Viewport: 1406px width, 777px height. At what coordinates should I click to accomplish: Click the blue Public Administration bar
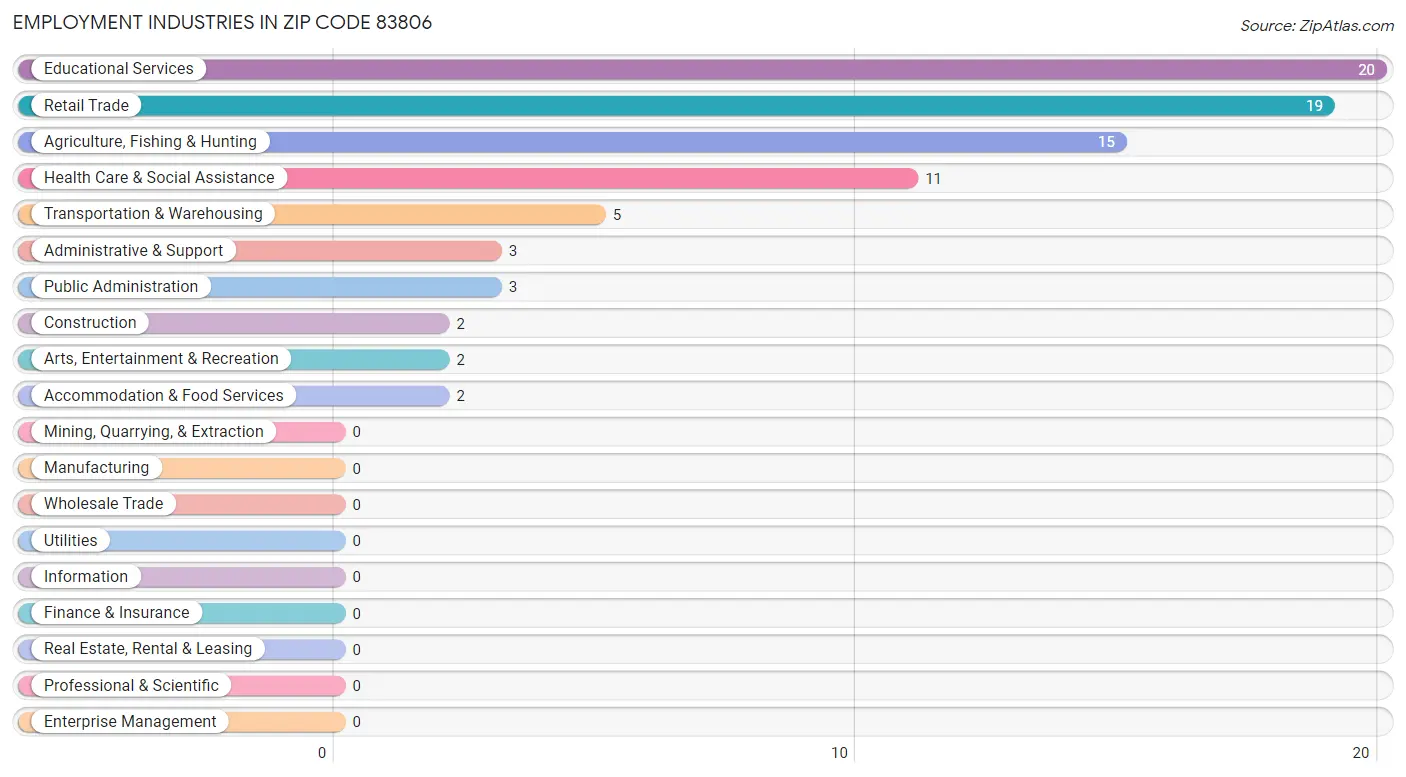(260, 286)
